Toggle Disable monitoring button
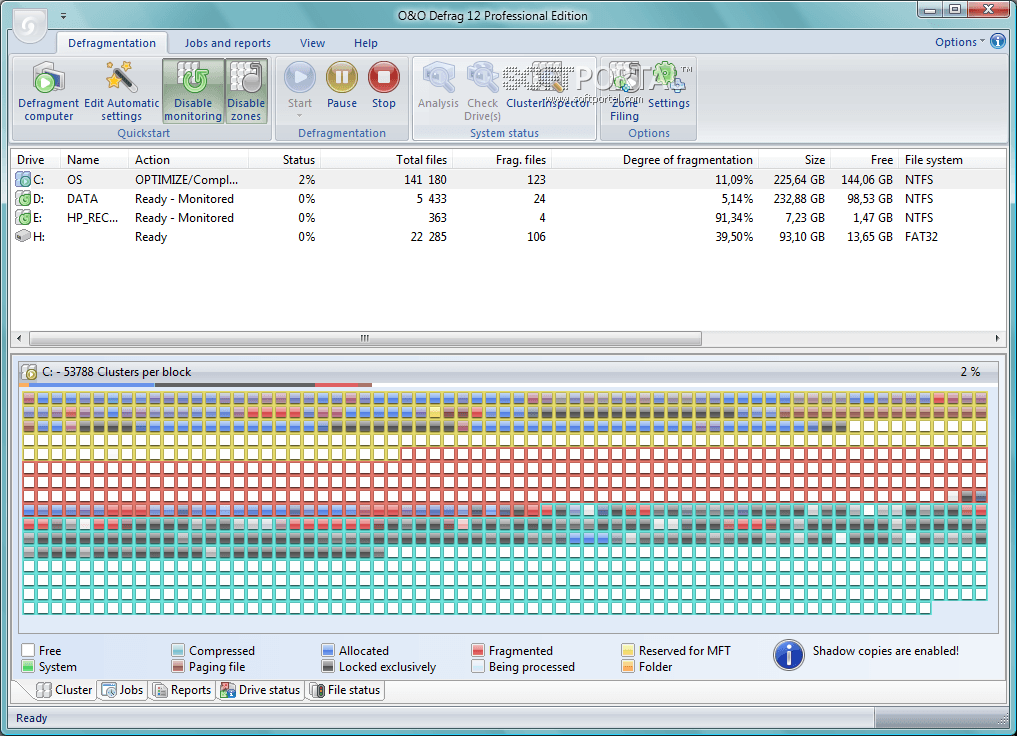 click(x=193, y=91)
